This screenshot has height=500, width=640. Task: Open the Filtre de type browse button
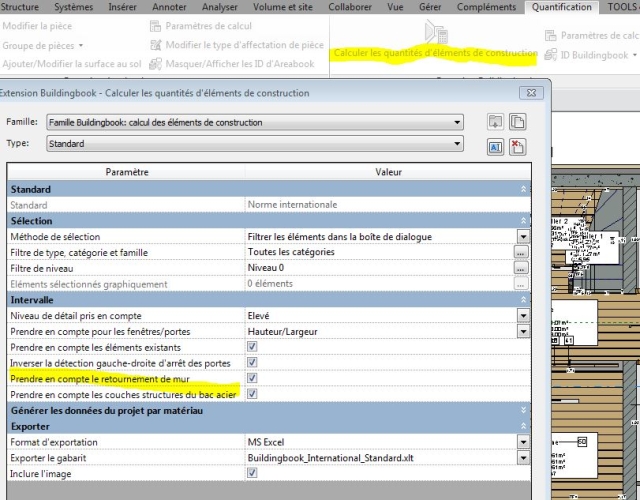[520, 252]
